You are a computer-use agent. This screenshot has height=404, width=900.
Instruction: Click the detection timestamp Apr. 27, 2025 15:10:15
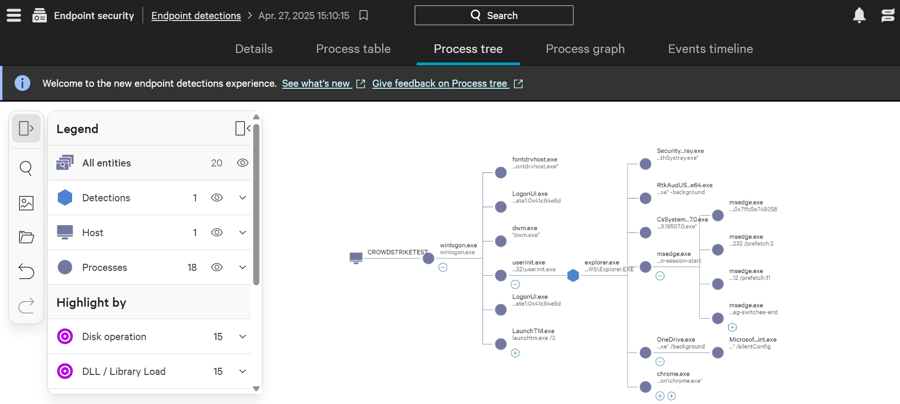coord(304,16)
